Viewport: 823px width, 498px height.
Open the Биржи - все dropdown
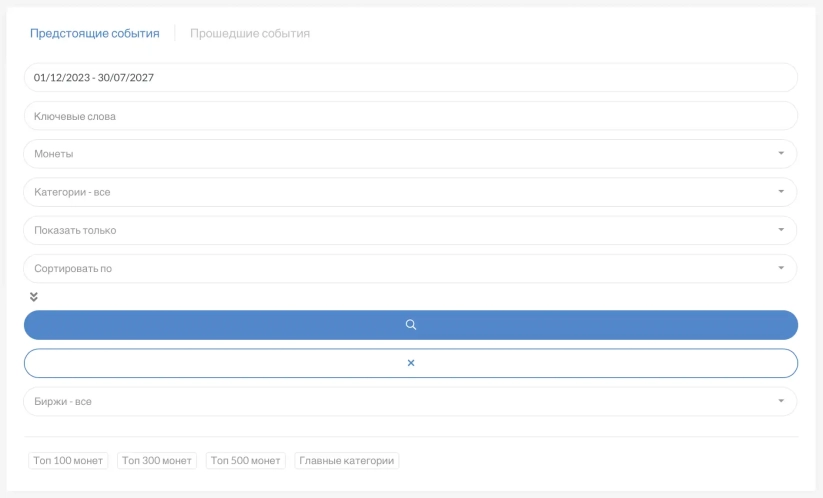coord(400,402)
